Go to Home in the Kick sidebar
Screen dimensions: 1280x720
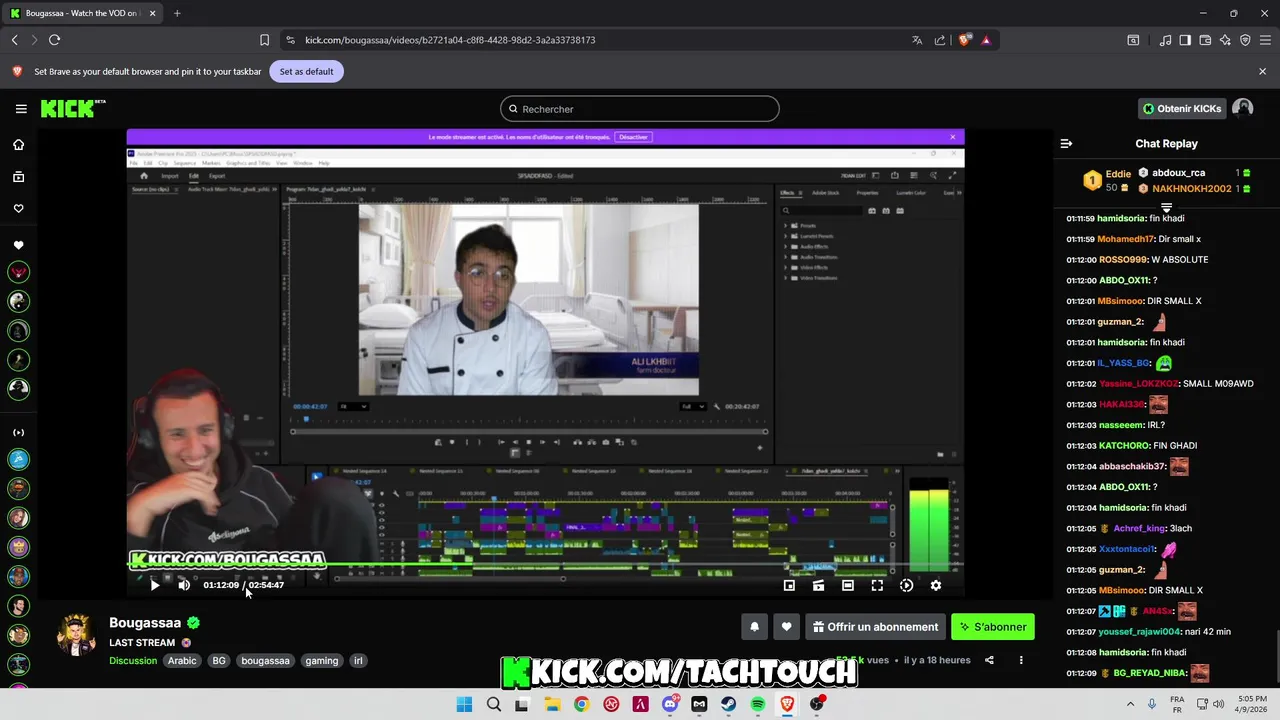coord(18,145)
